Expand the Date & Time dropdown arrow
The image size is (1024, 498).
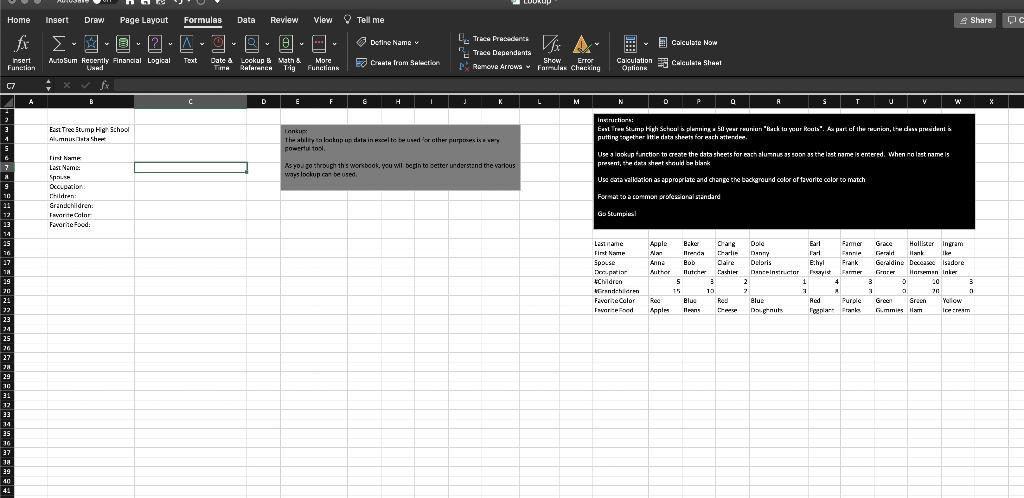coord(233,44)
